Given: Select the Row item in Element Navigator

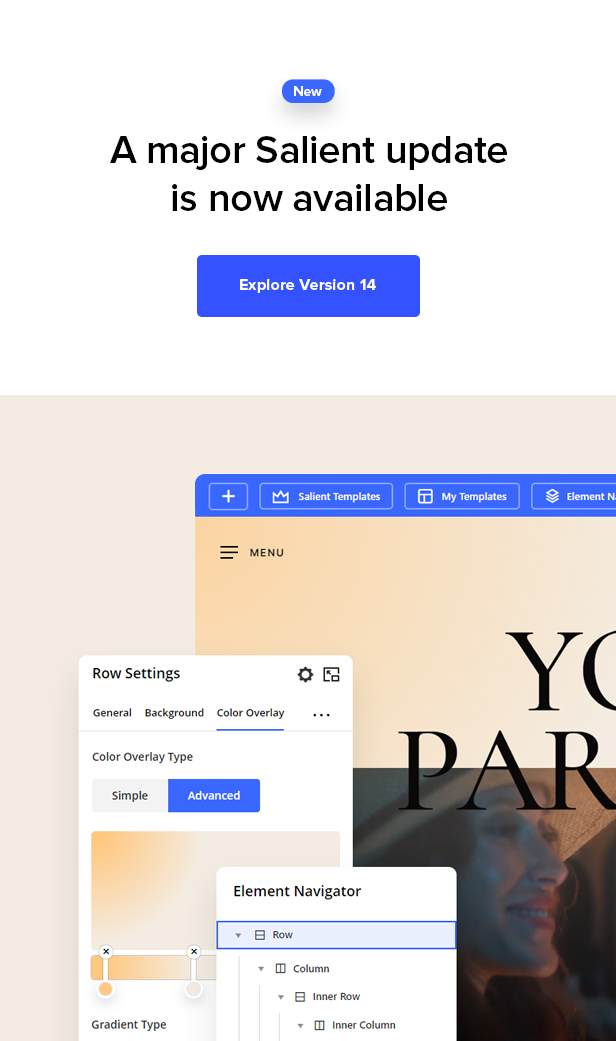Looking at the screenshot, I should click(337, 935).
